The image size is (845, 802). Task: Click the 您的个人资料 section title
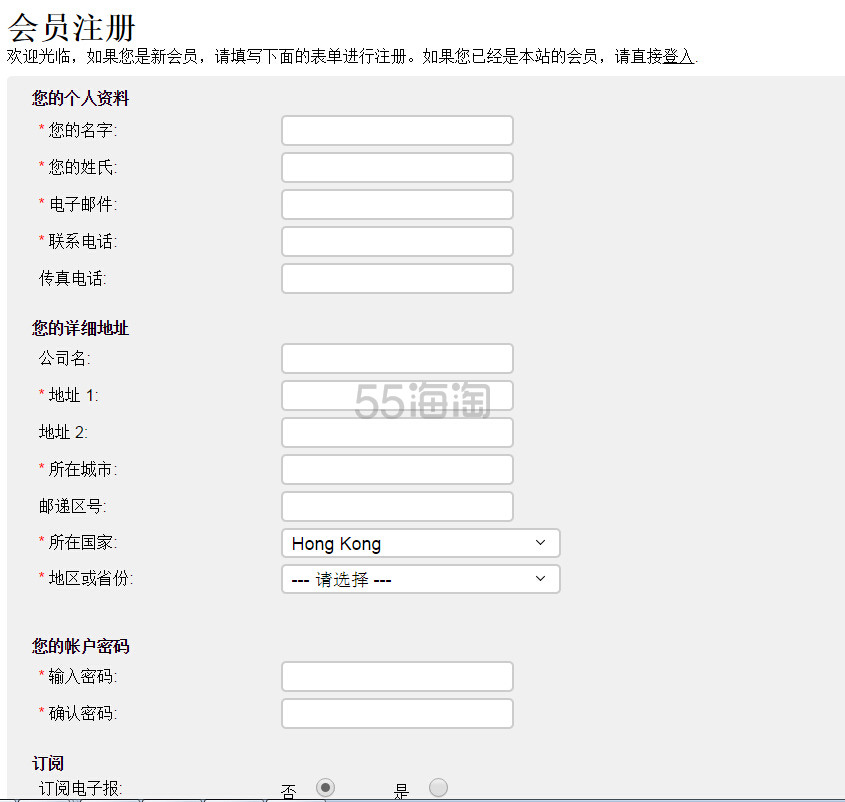[x=80, y=98]
